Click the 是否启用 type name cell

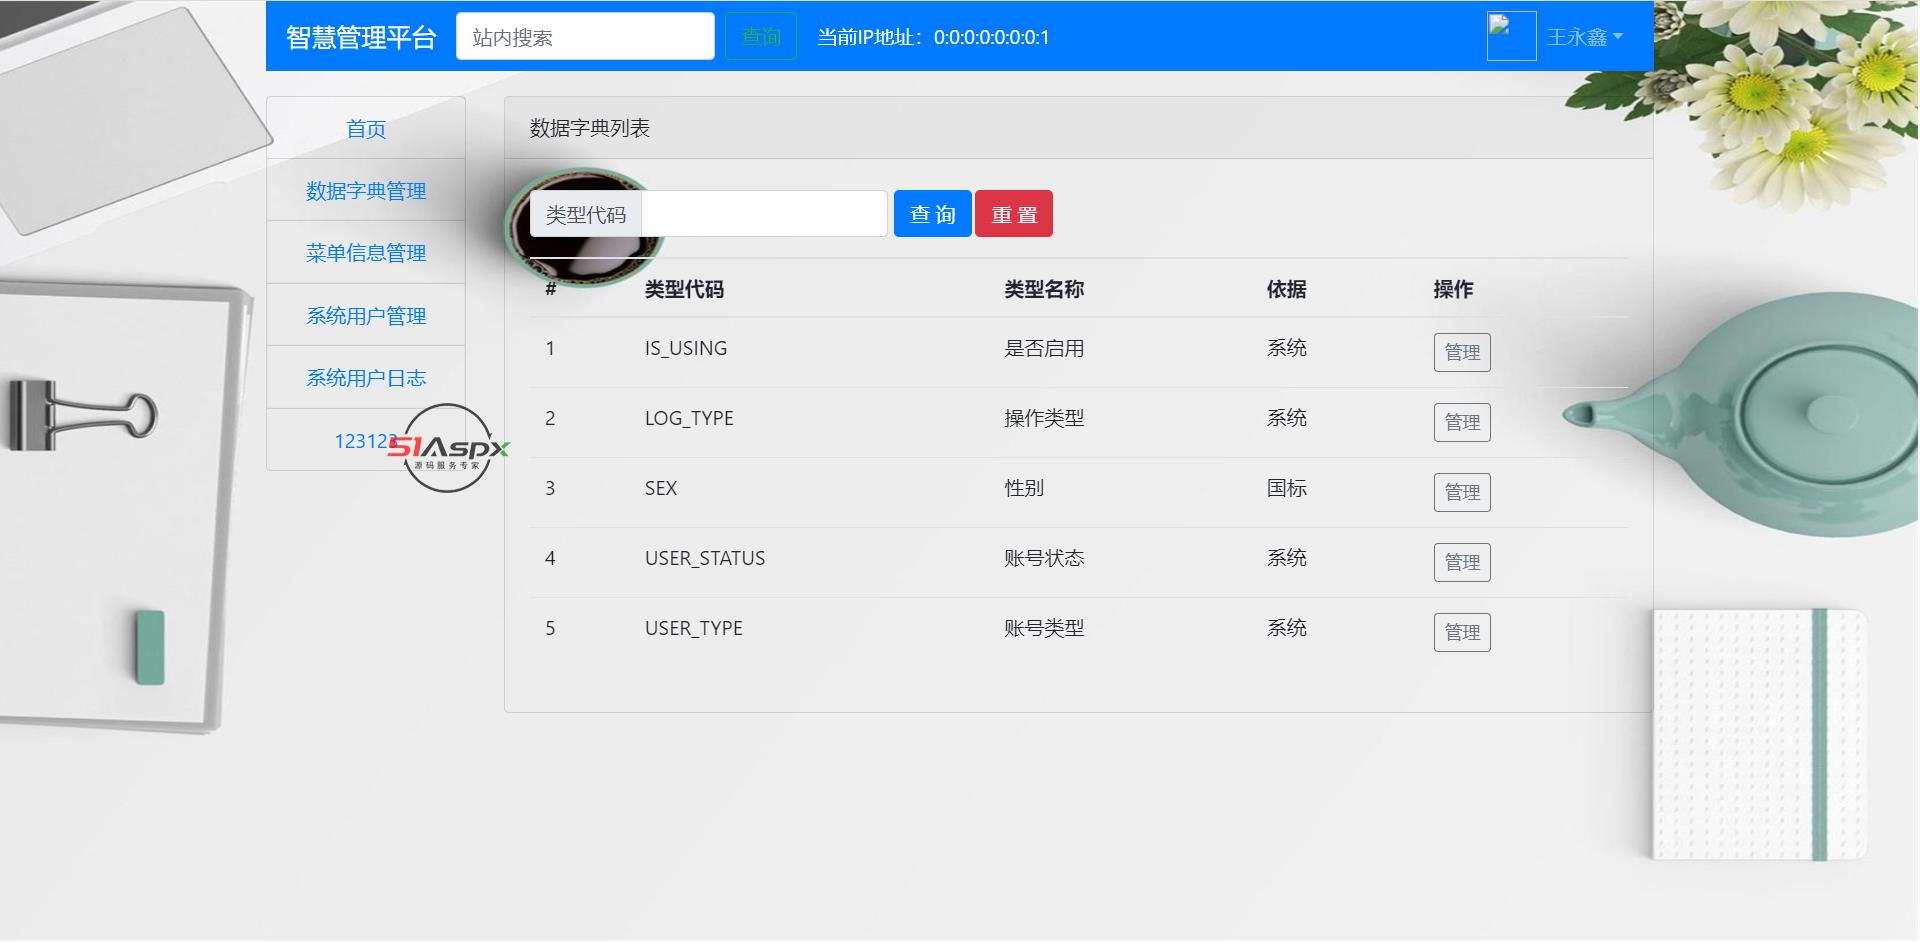pos(1044,348)
